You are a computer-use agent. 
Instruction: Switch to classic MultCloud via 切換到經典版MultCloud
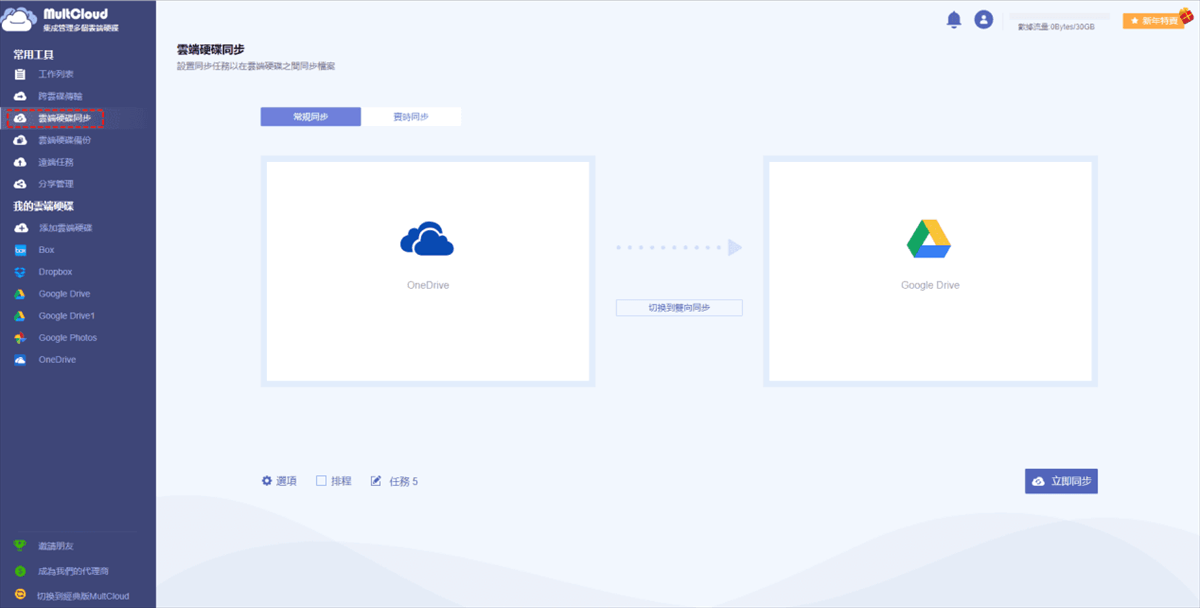(x=82, y=596)
